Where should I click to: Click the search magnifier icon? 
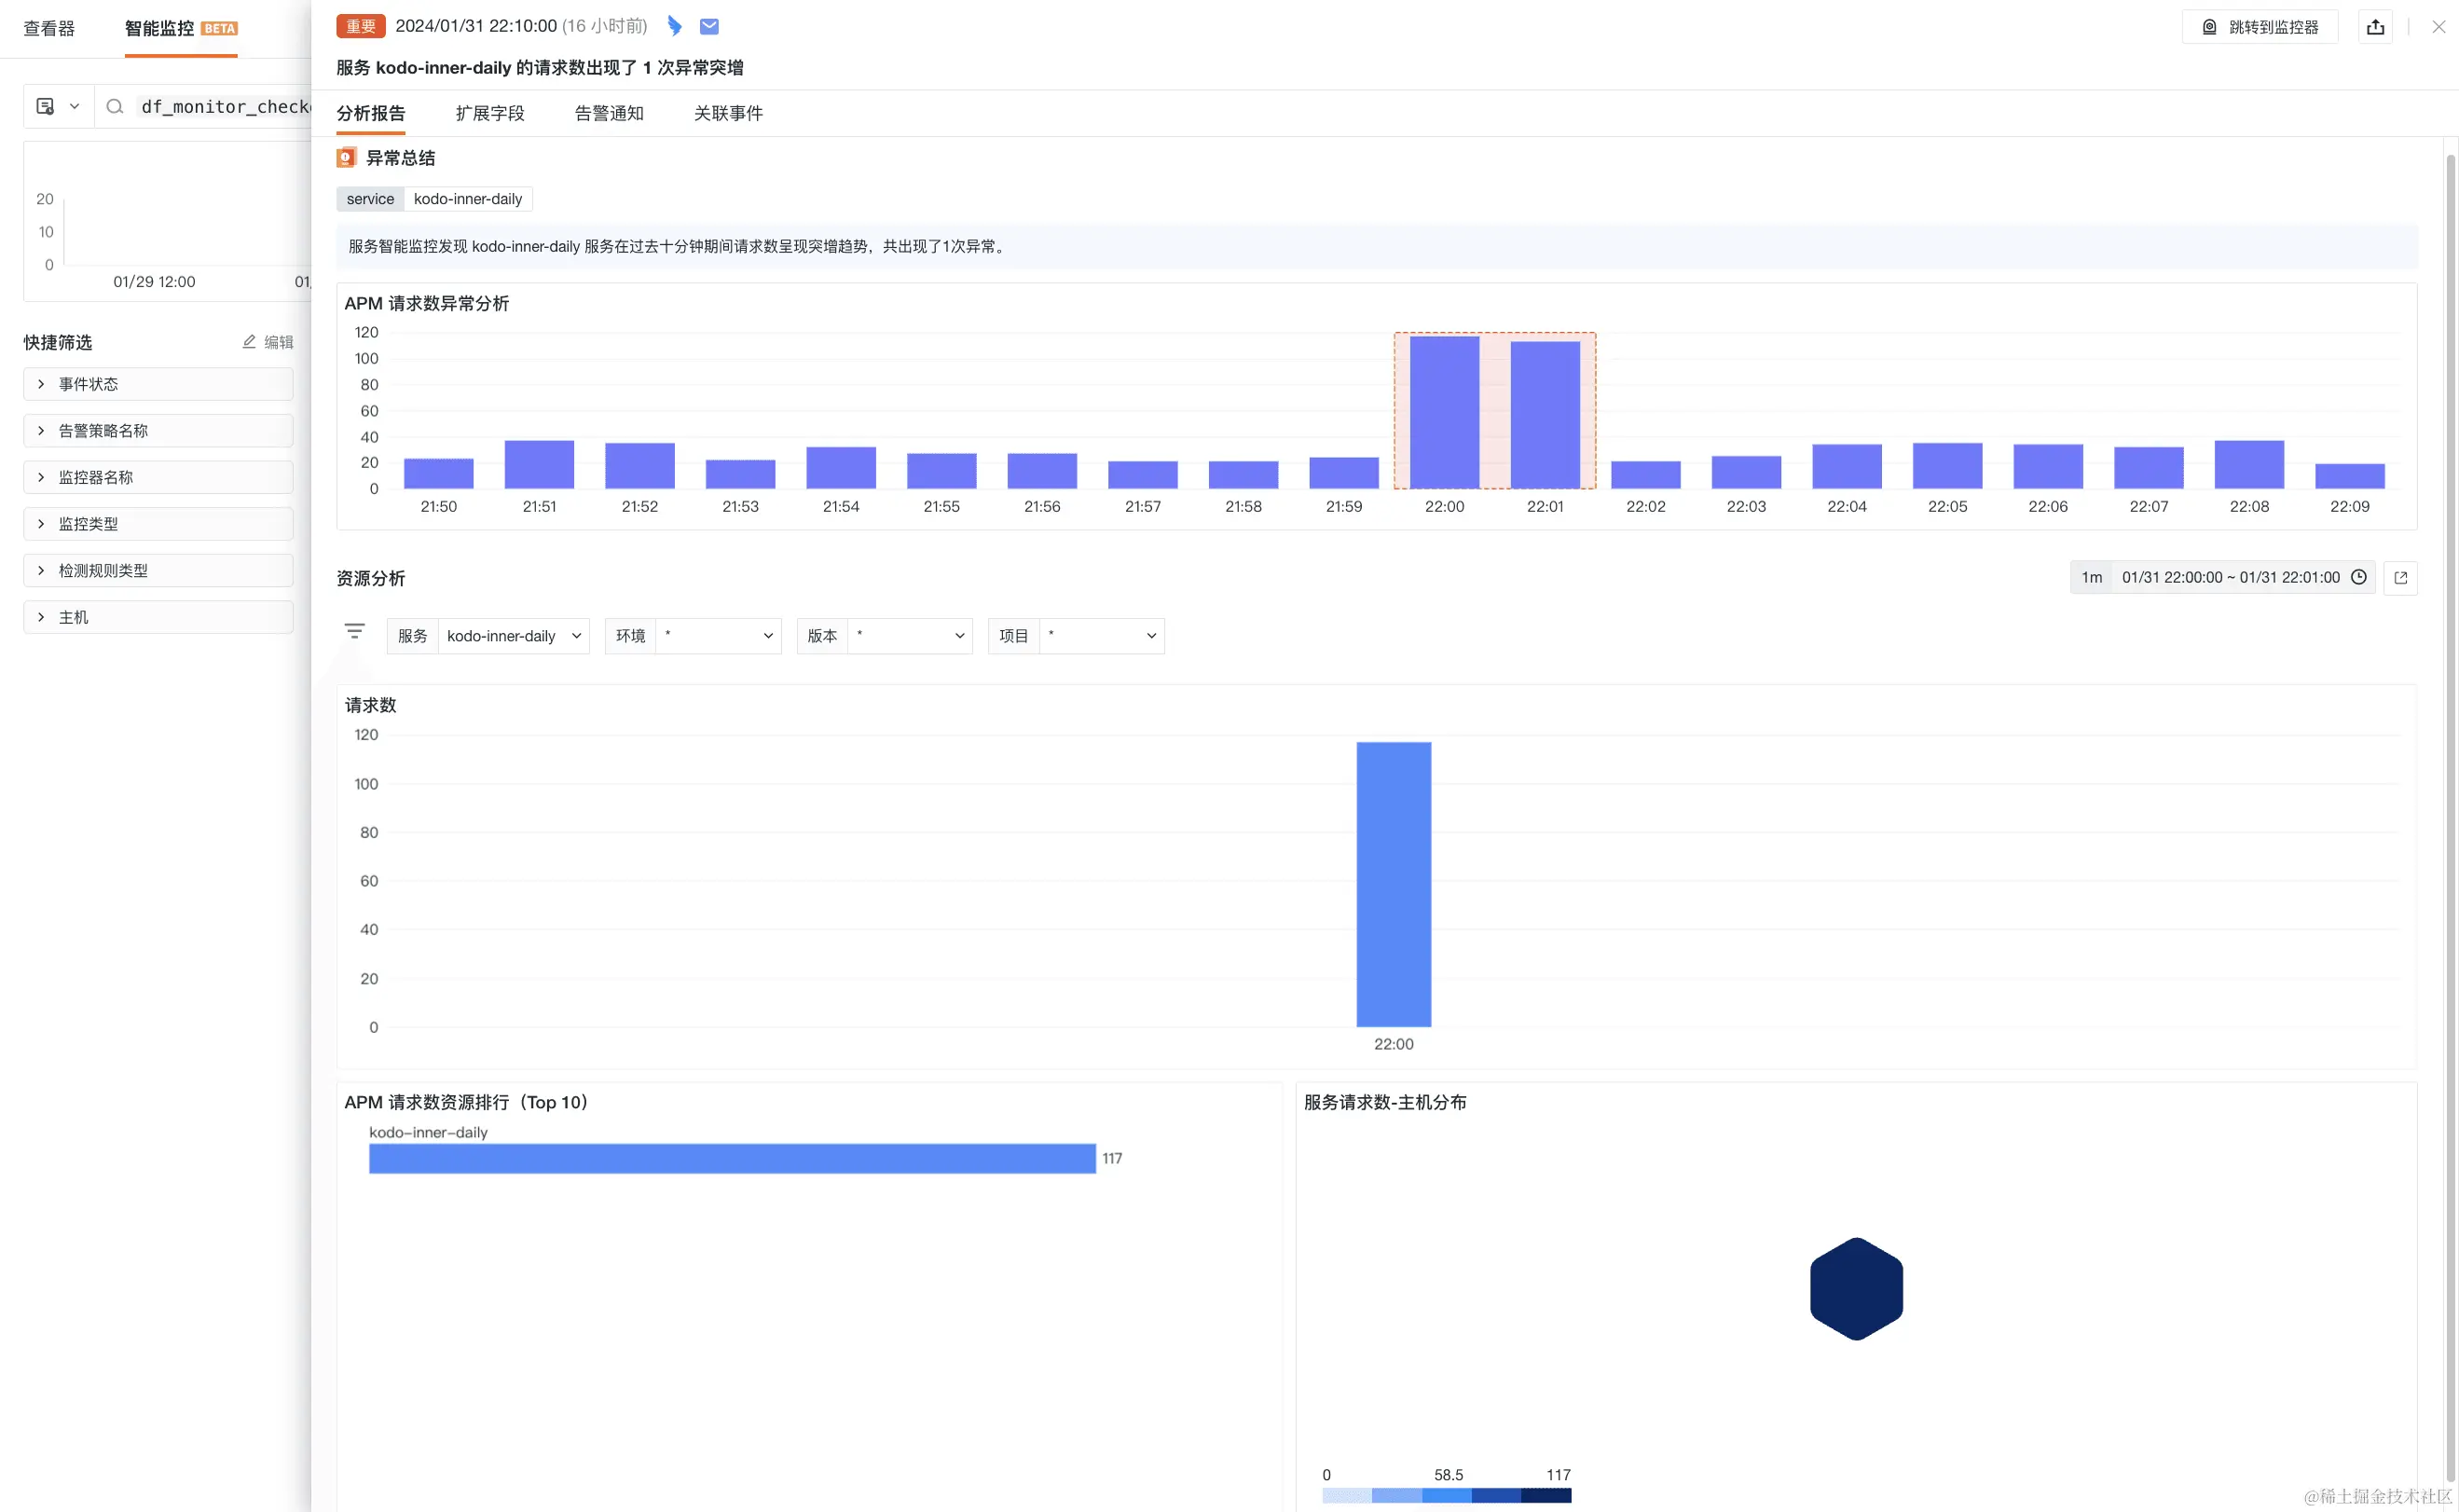115,106
